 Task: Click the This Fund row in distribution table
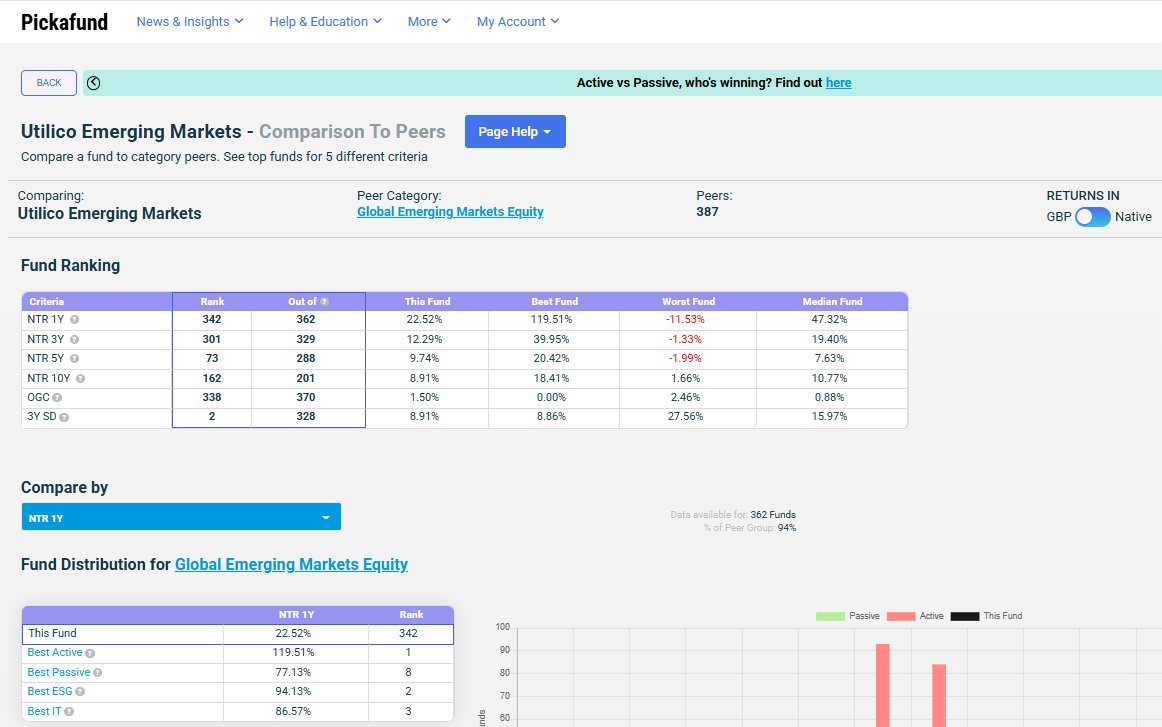coord(237,634)
